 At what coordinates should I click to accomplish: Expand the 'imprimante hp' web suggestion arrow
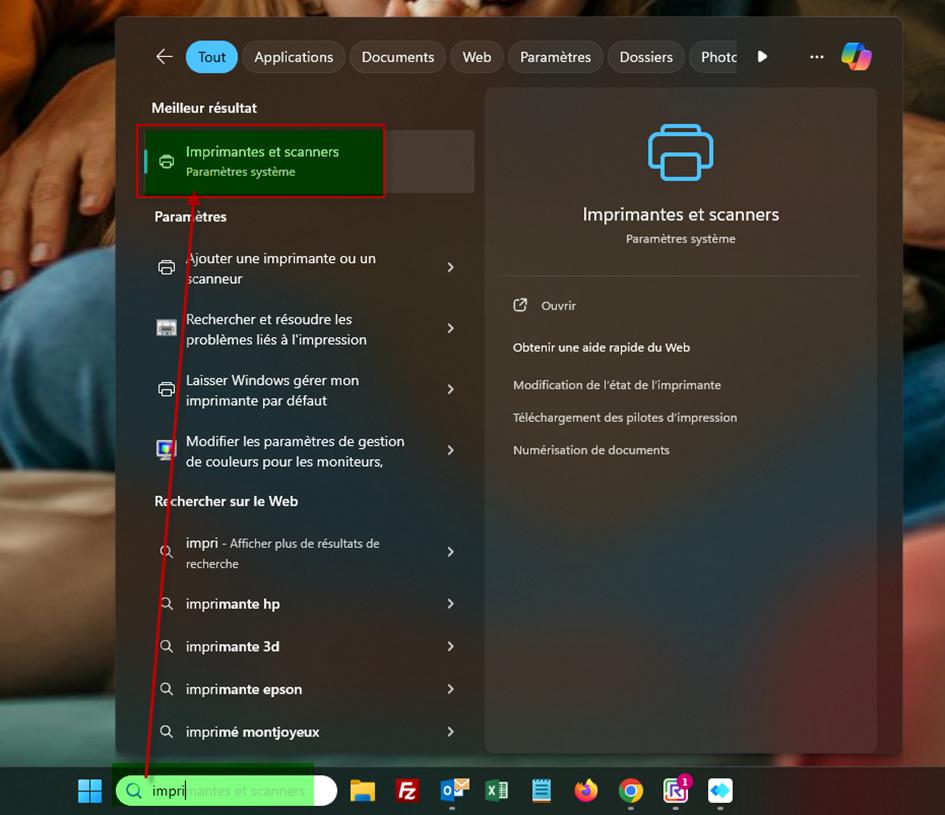(x=451, y=604)
